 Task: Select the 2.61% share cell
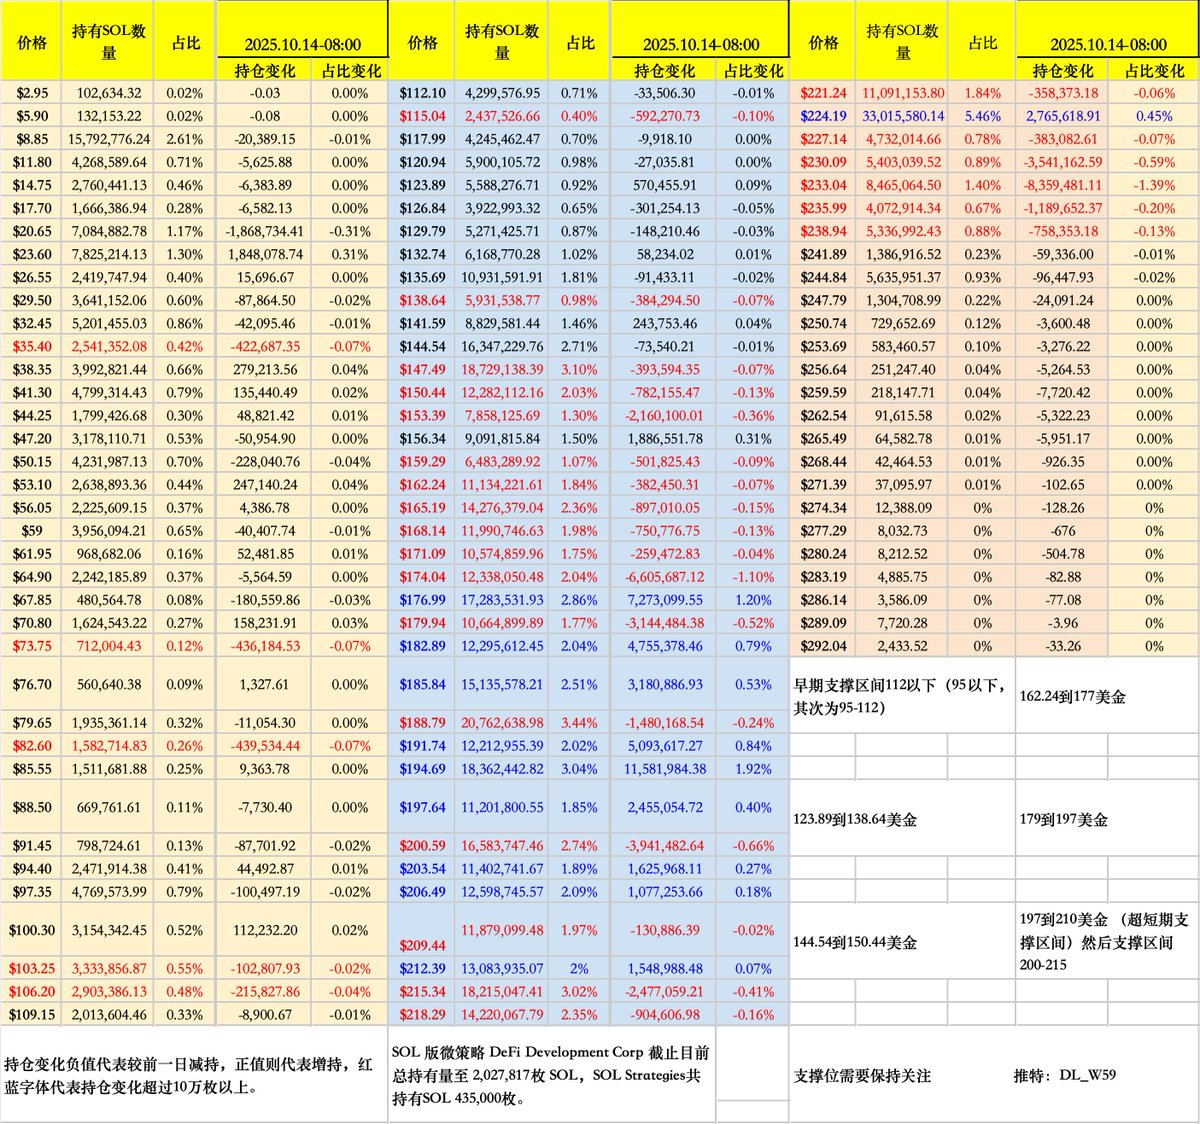(x=184, y=139)
